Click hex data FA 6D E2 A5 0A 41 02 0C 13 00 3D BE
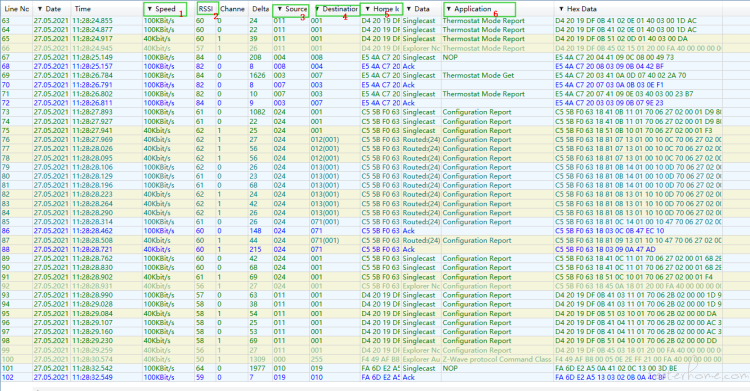The height and width of the screenshot is (391, 750). point(616,369)
